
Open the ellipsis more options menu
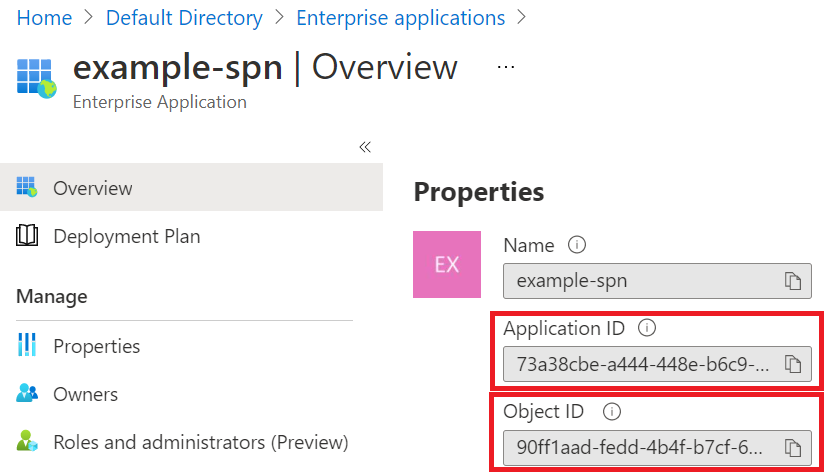tap(506, 67)
